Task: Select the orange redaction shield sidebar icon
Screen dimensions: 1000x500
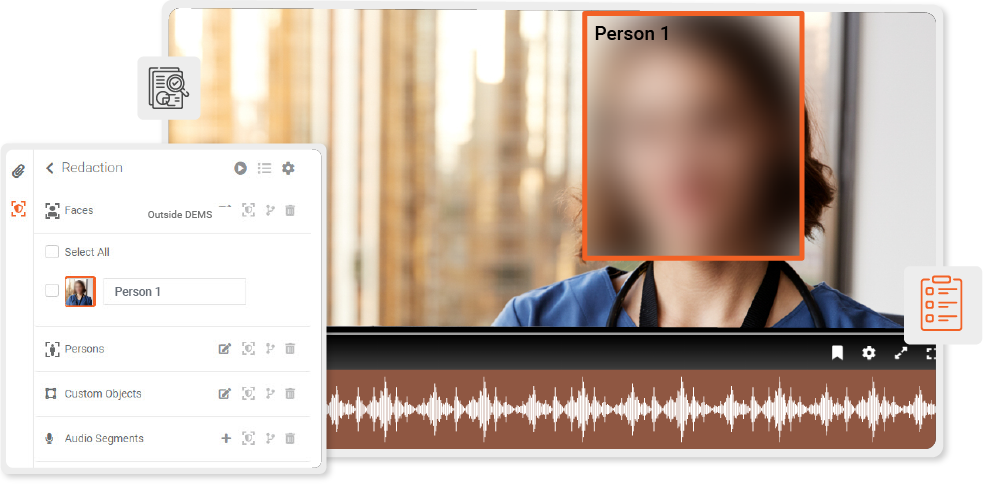Action: click(x=18, y=209)
